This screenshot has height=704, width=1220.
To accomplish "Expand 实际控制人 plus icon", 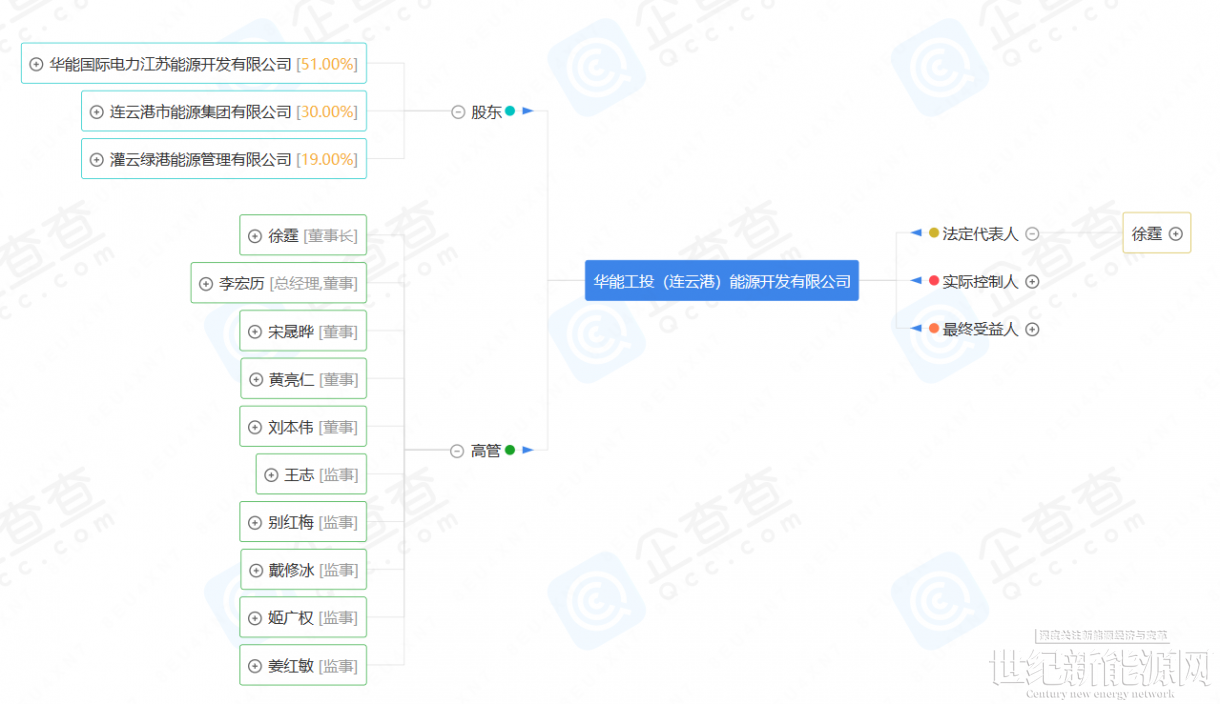I will click(1033, 282).
